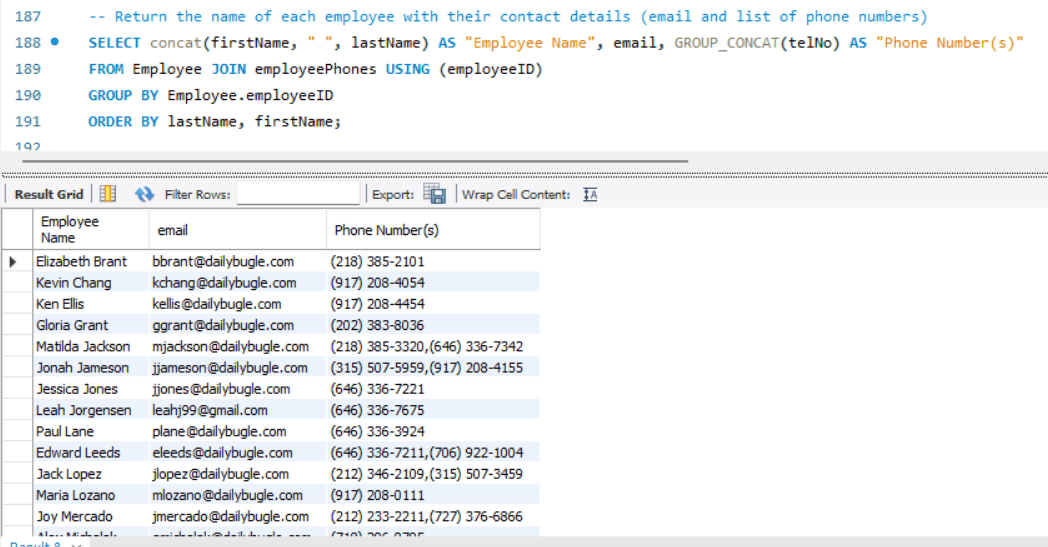Select cell Joy Mercado
This screenshot has height=547, width=1048.
point(91,517)
